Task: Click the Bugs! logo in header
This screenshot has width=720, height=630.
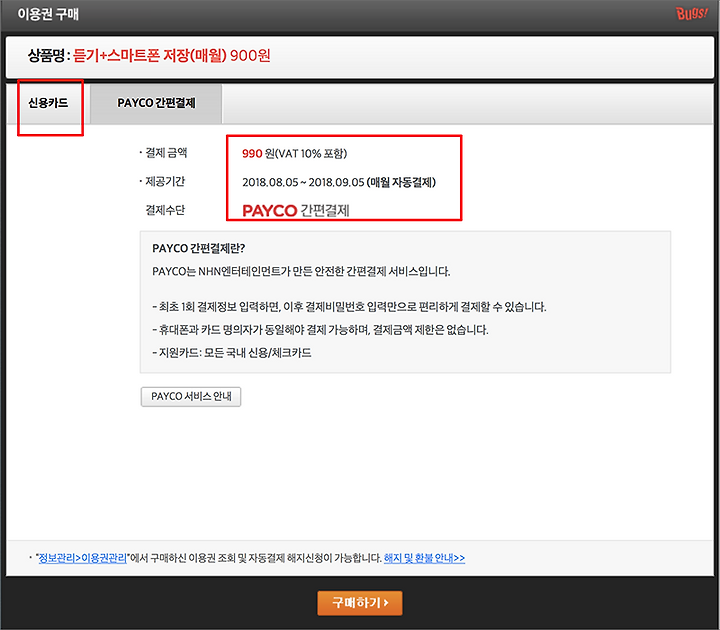Action: point(692,13)
